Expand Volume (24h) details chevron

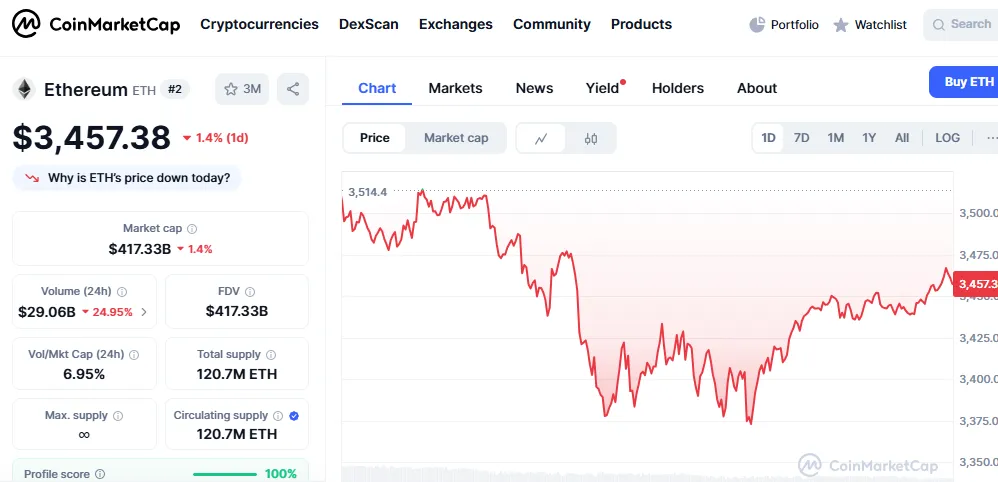coord(144,312)
